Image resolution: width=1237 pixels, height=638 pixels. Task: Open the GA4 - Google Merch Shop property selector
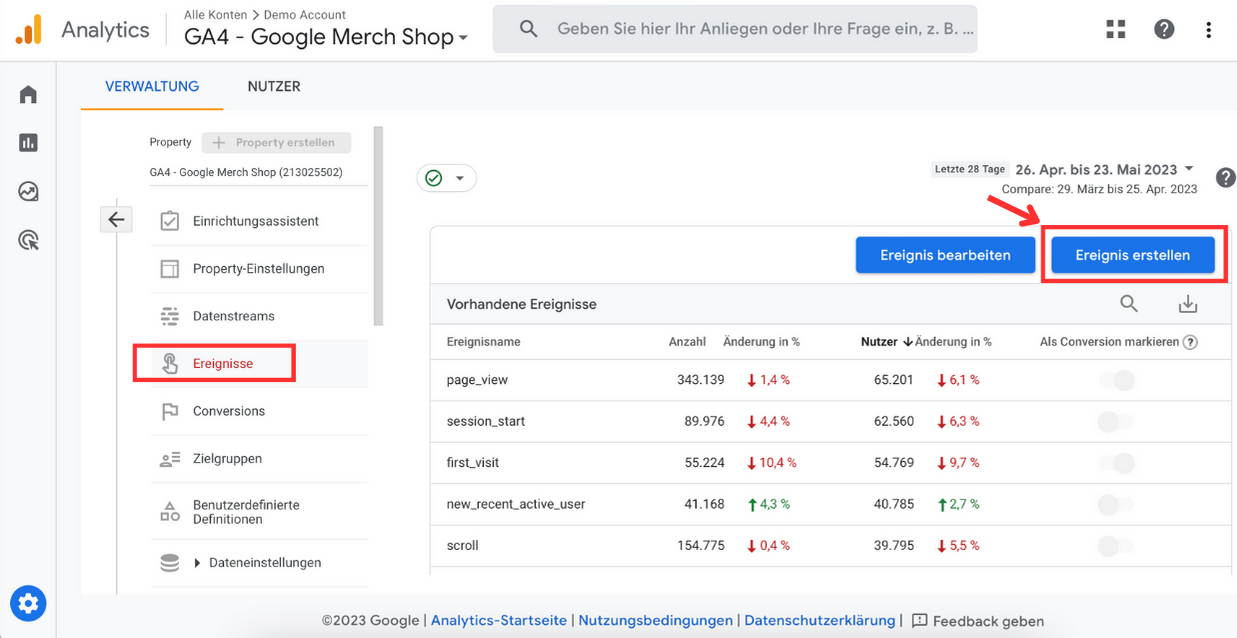(x=326, y=37)
